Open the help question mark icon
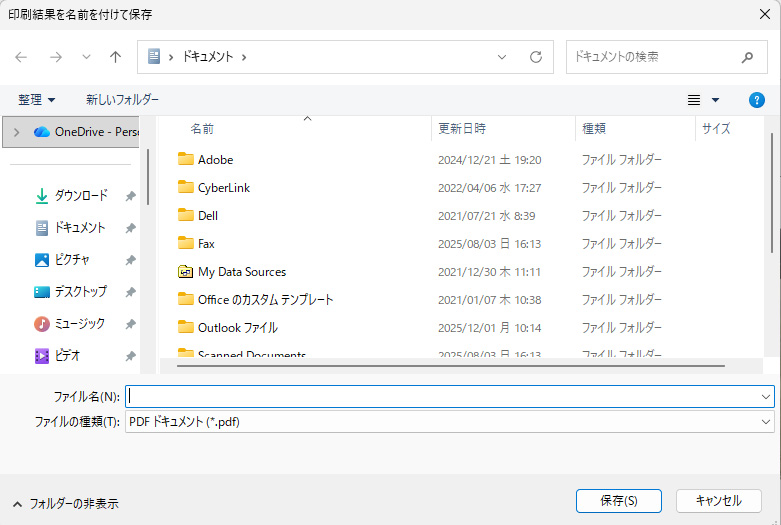The width and height of the screenshot is (781, 525). [757, 100]
